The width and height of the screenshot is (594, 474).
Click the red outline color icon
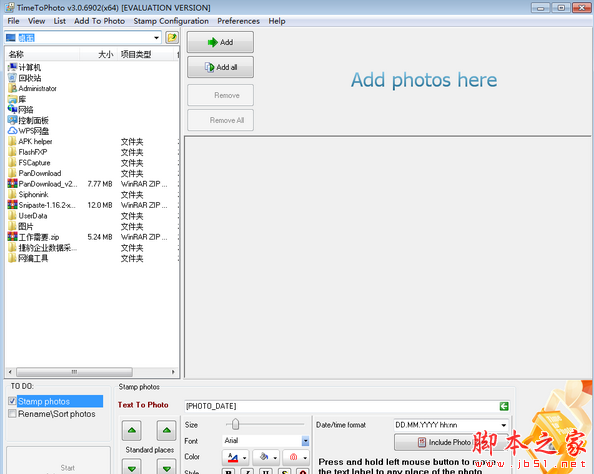(x=293, y=457)
